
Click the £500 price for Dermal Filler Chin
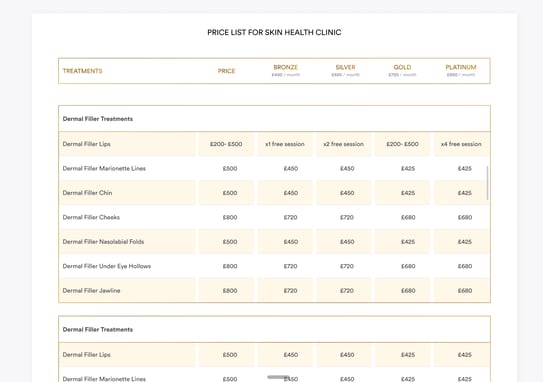pos(230,193)
